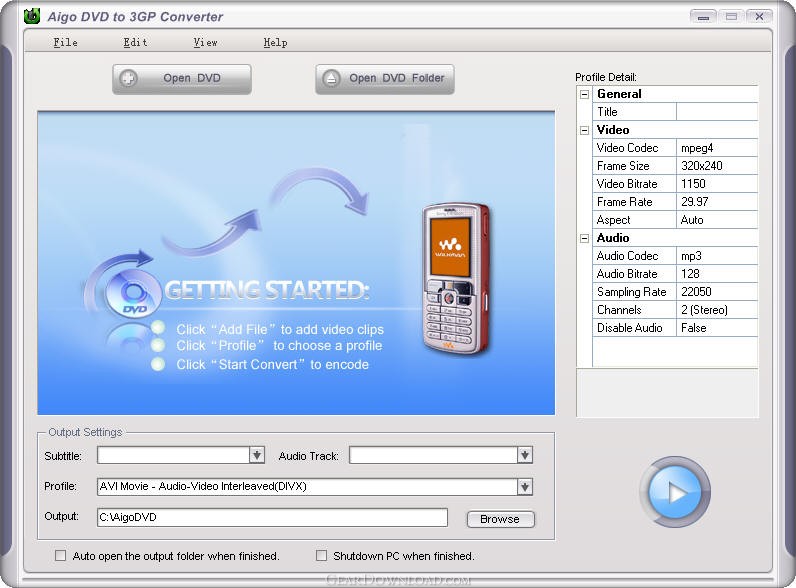Select the Title value cell

click(717, 112)
